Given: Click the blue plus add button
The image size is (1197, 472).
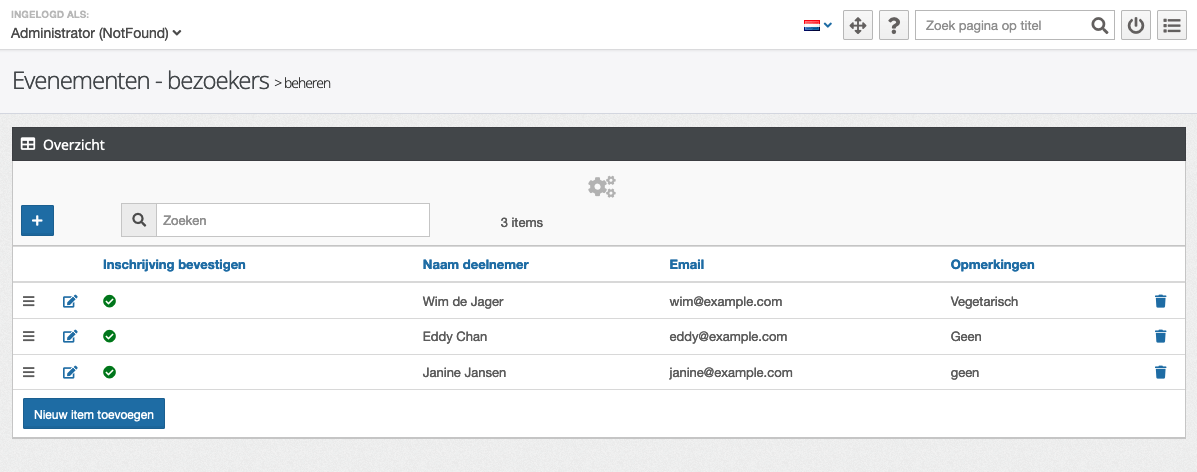Looking at the screenshot, I should 37,220.
